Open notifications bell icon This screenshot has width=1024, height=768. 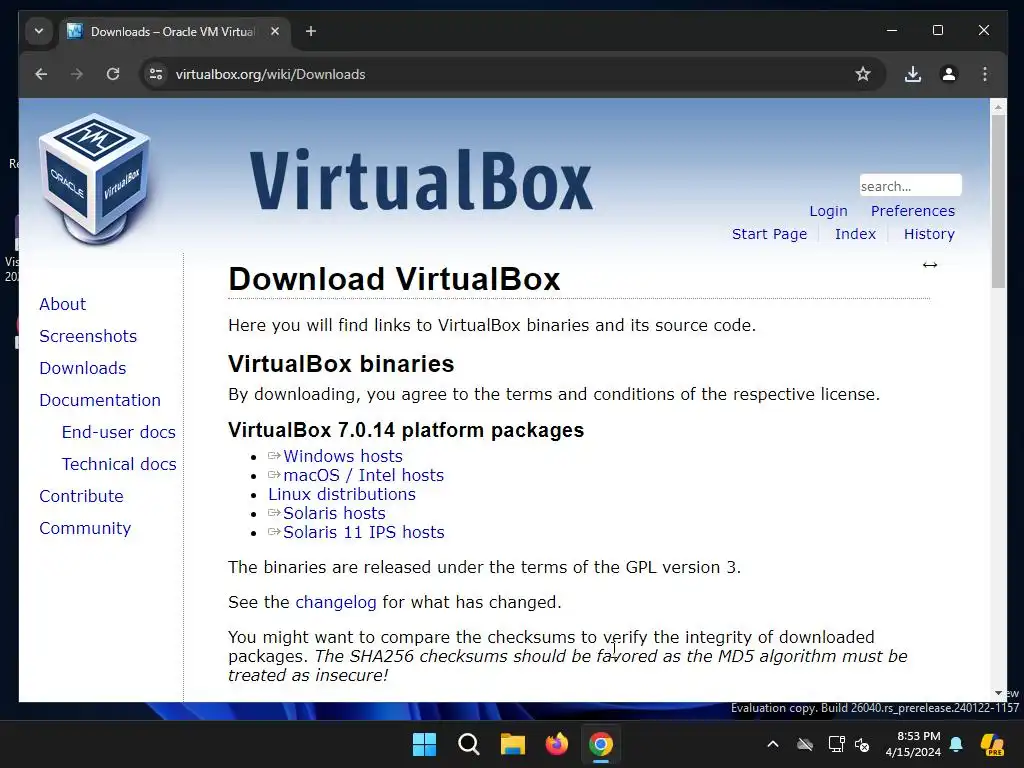956,744
